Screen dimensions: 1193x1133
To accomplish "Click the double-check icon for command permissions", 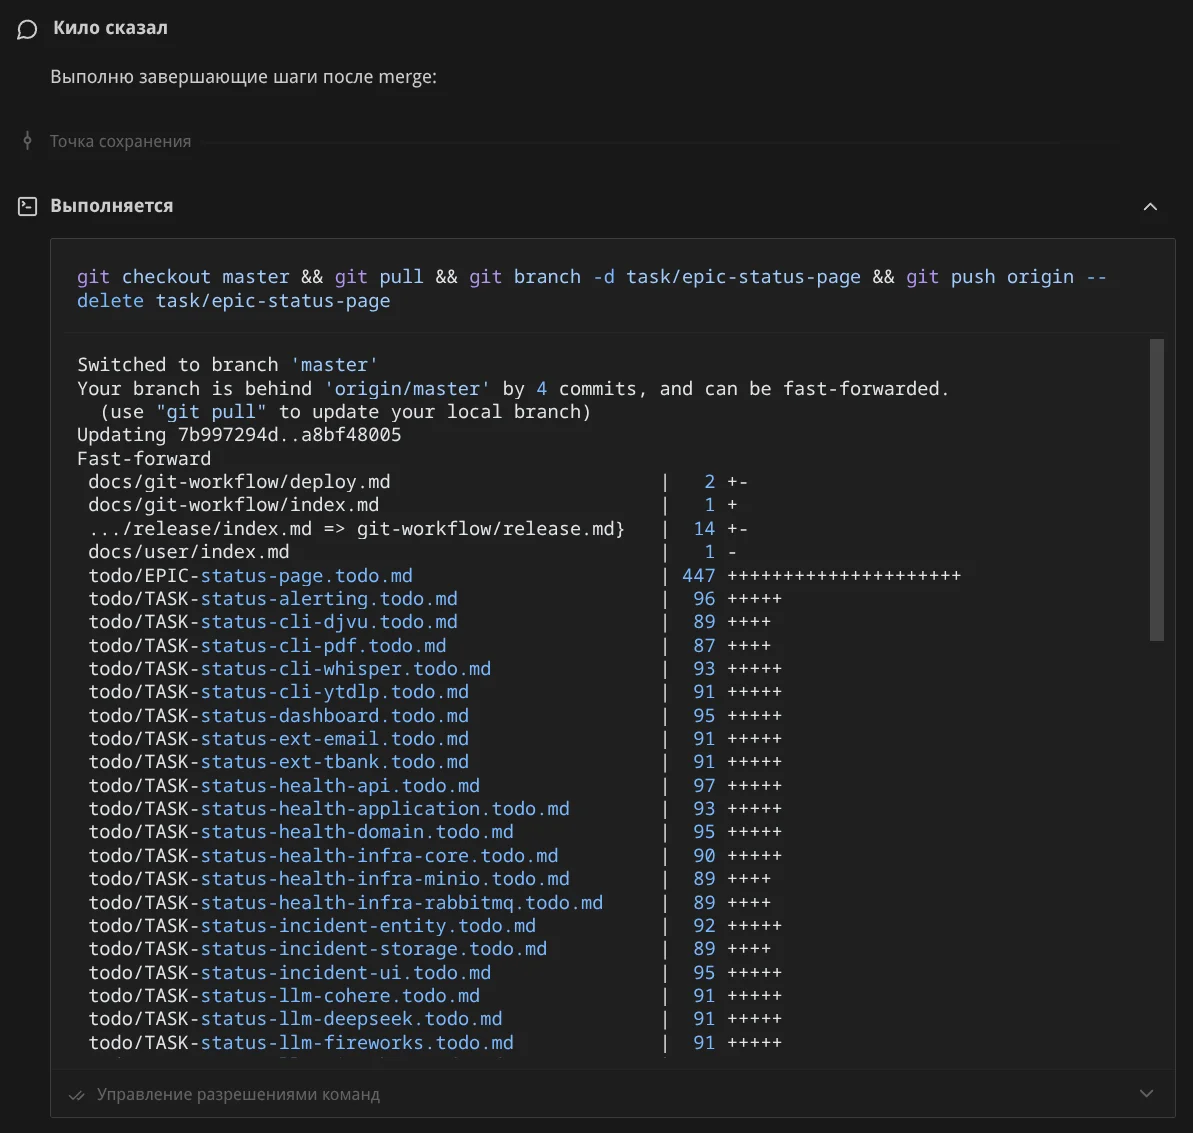I will [76, 1095].
